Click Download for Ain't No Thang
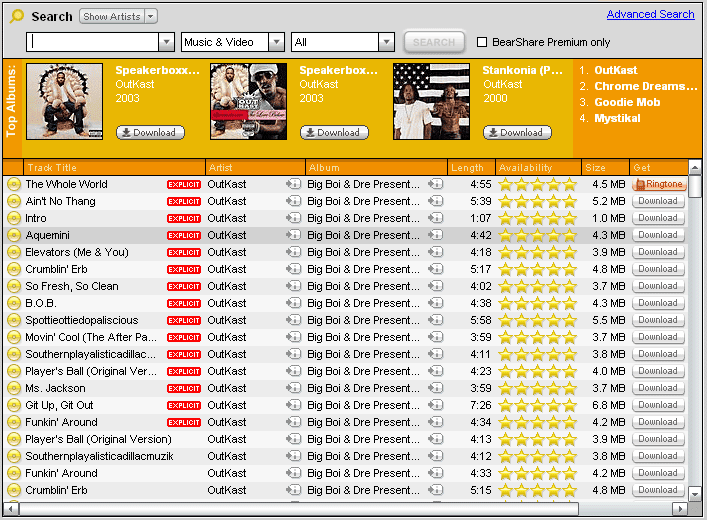 click(x=658, y=201)
